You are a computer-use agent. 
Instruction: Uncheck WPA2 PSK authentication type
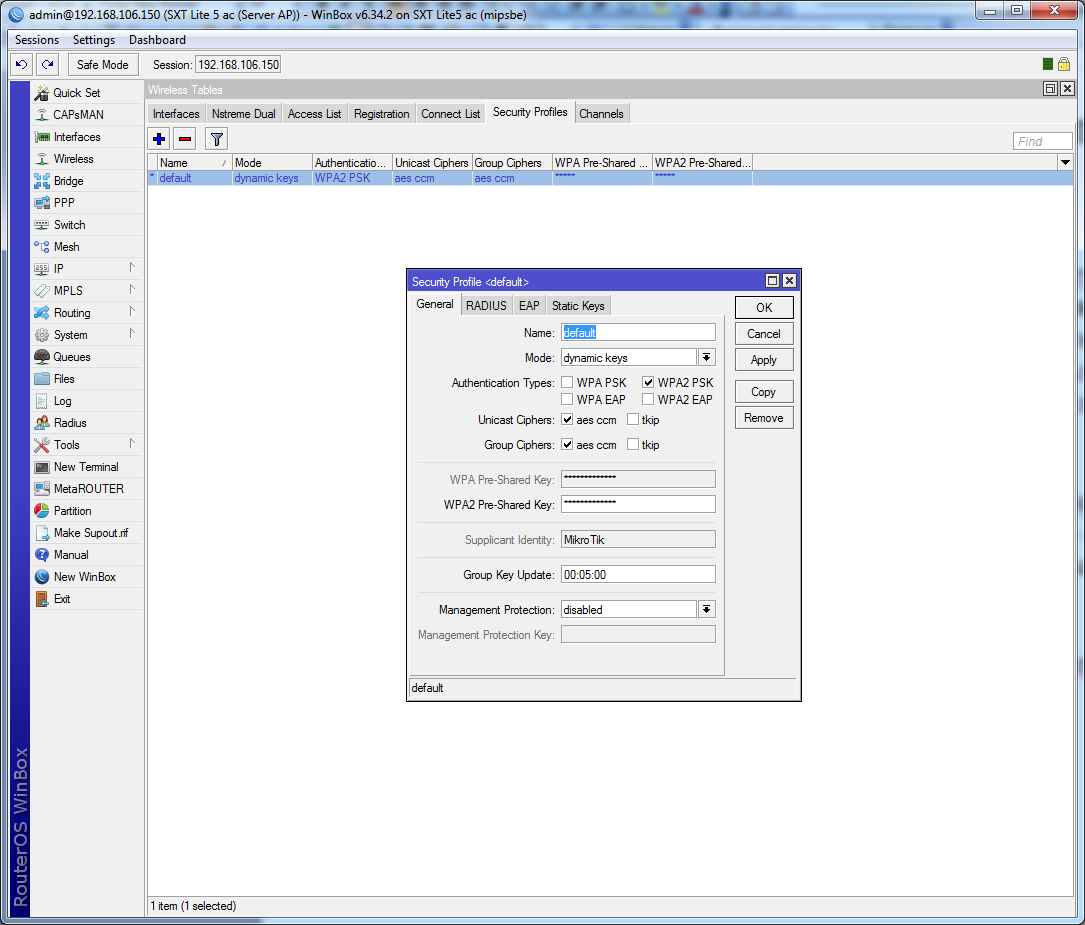coord(648,383)
